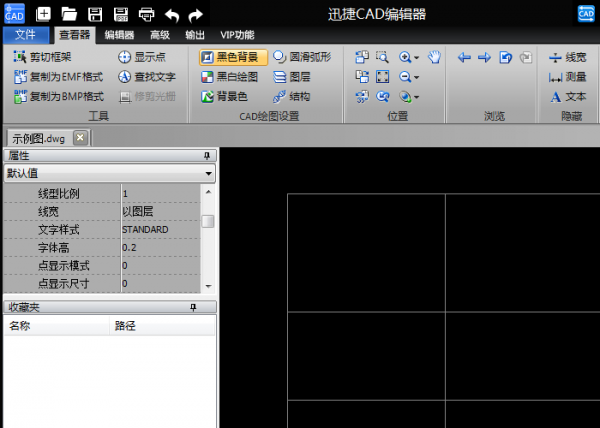Click the print icon in title bar
600x428 pixels.
click(146, 14)
